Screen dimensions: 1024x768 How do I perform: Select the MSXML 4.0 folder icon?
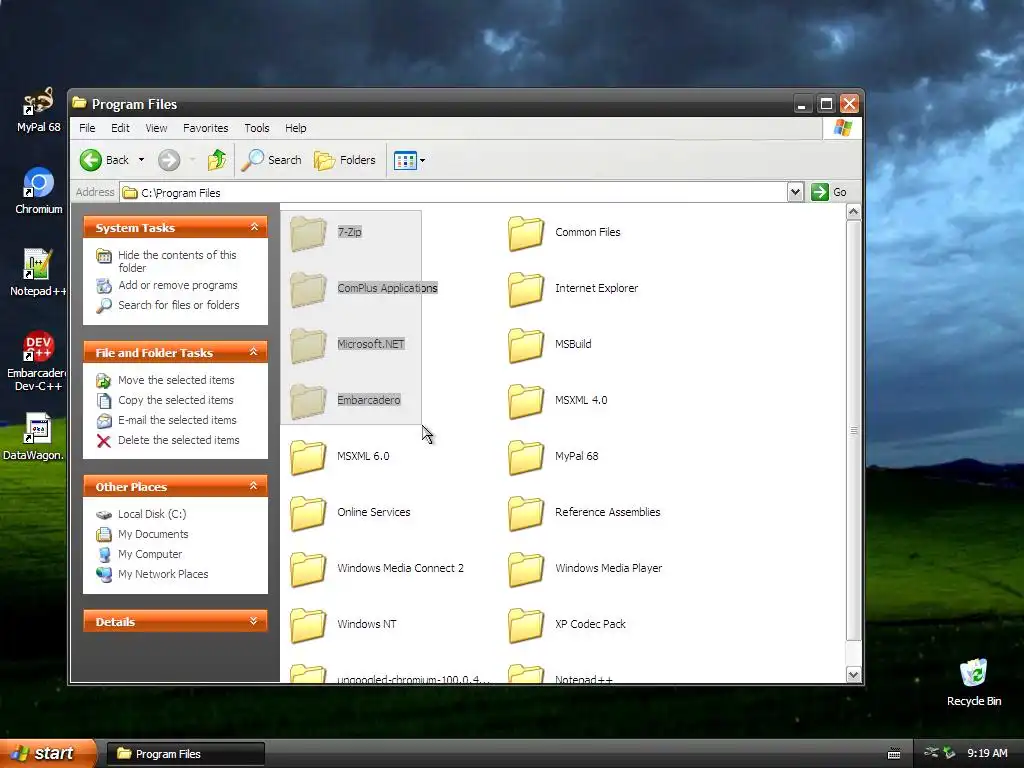coord(526,401)
